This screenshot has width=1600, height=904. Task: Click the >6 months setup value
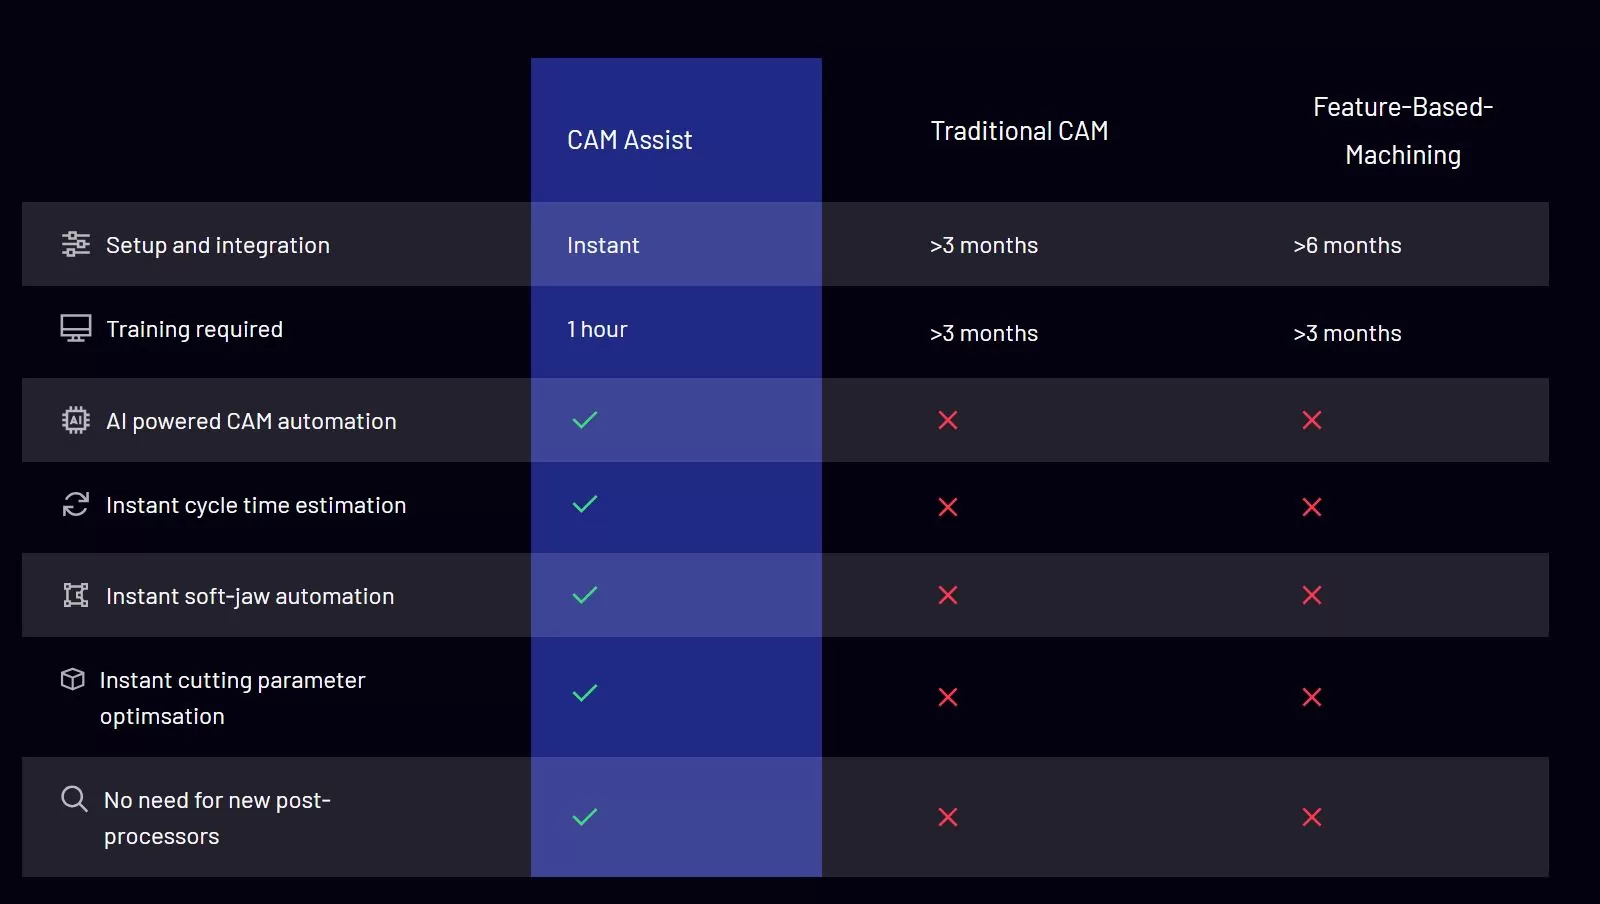coord(1347,245)
